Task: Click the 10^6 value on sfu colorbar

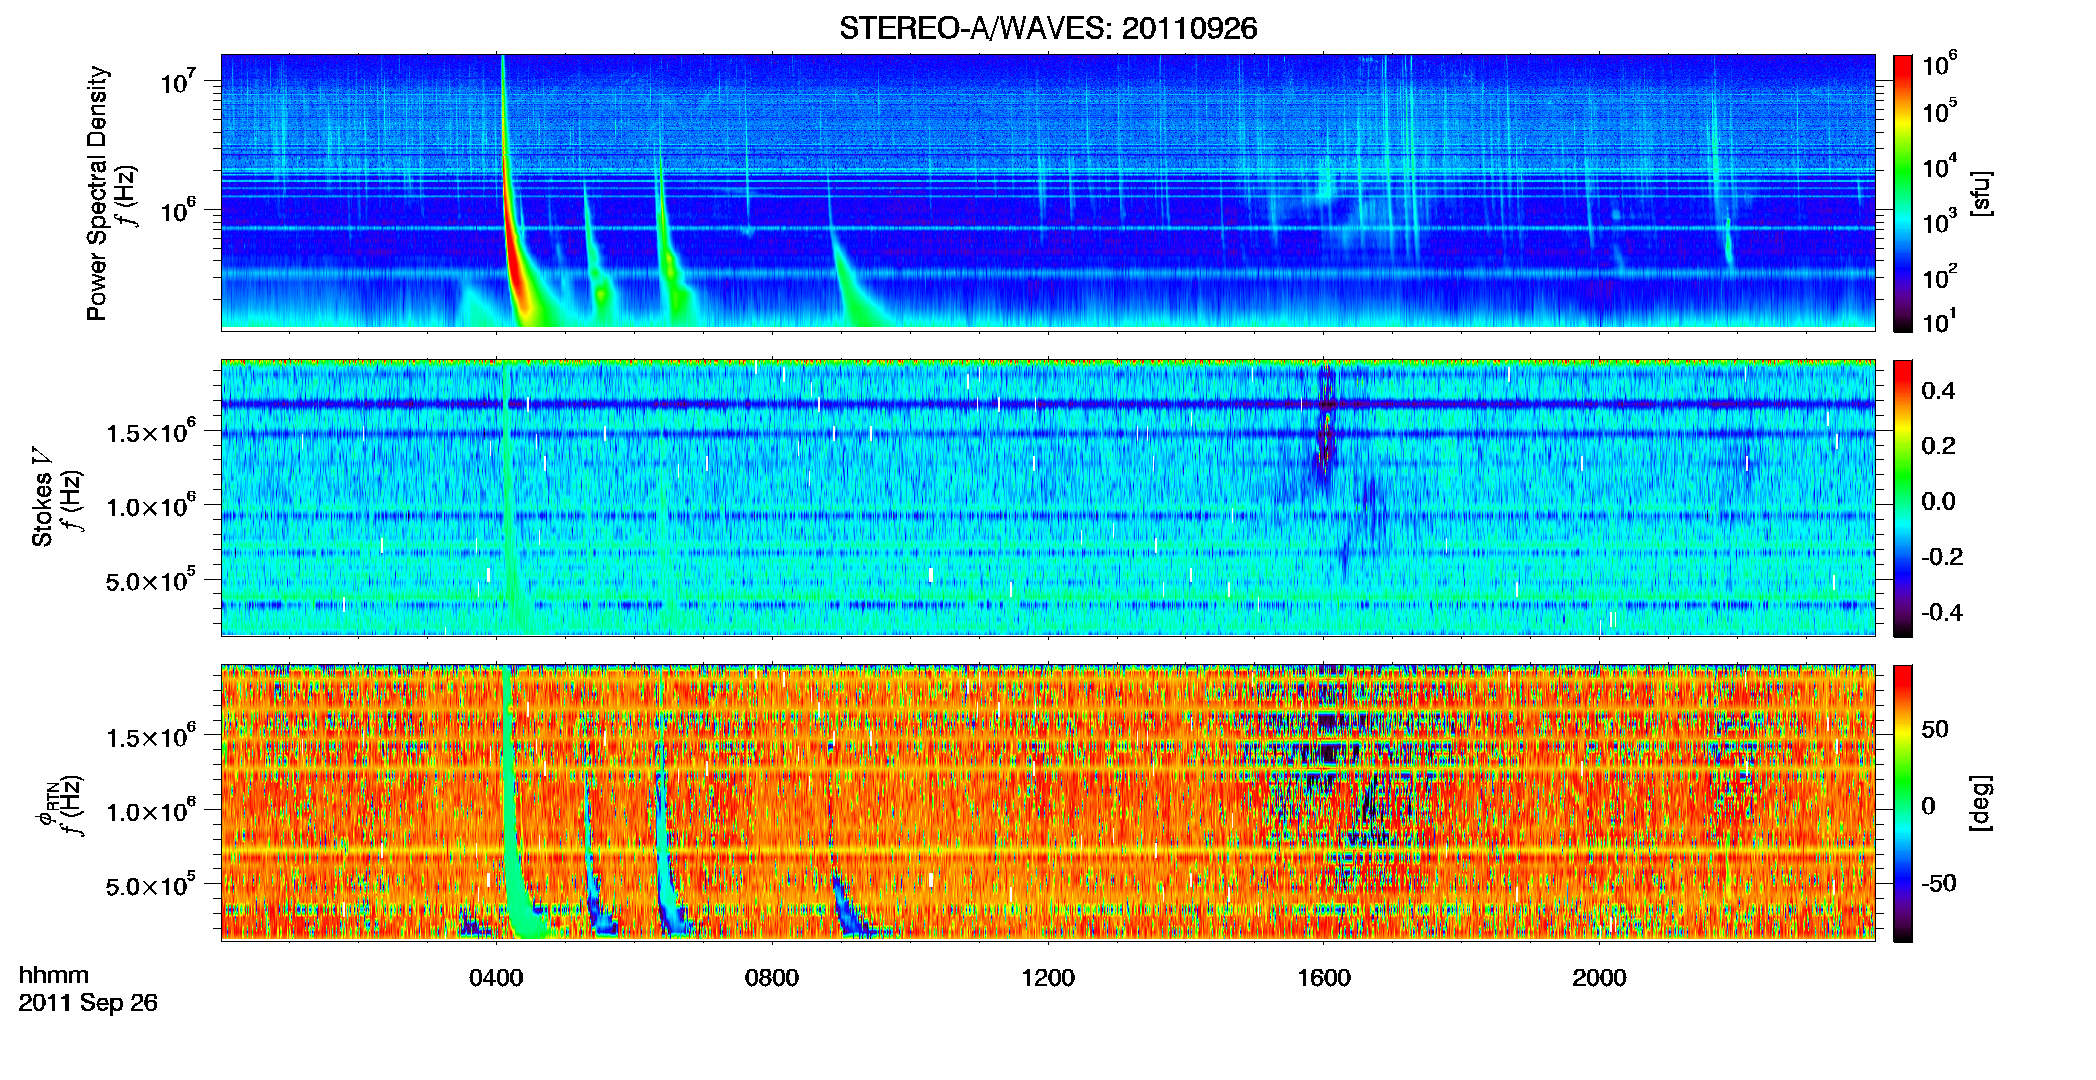Action: coord(1940,65)
